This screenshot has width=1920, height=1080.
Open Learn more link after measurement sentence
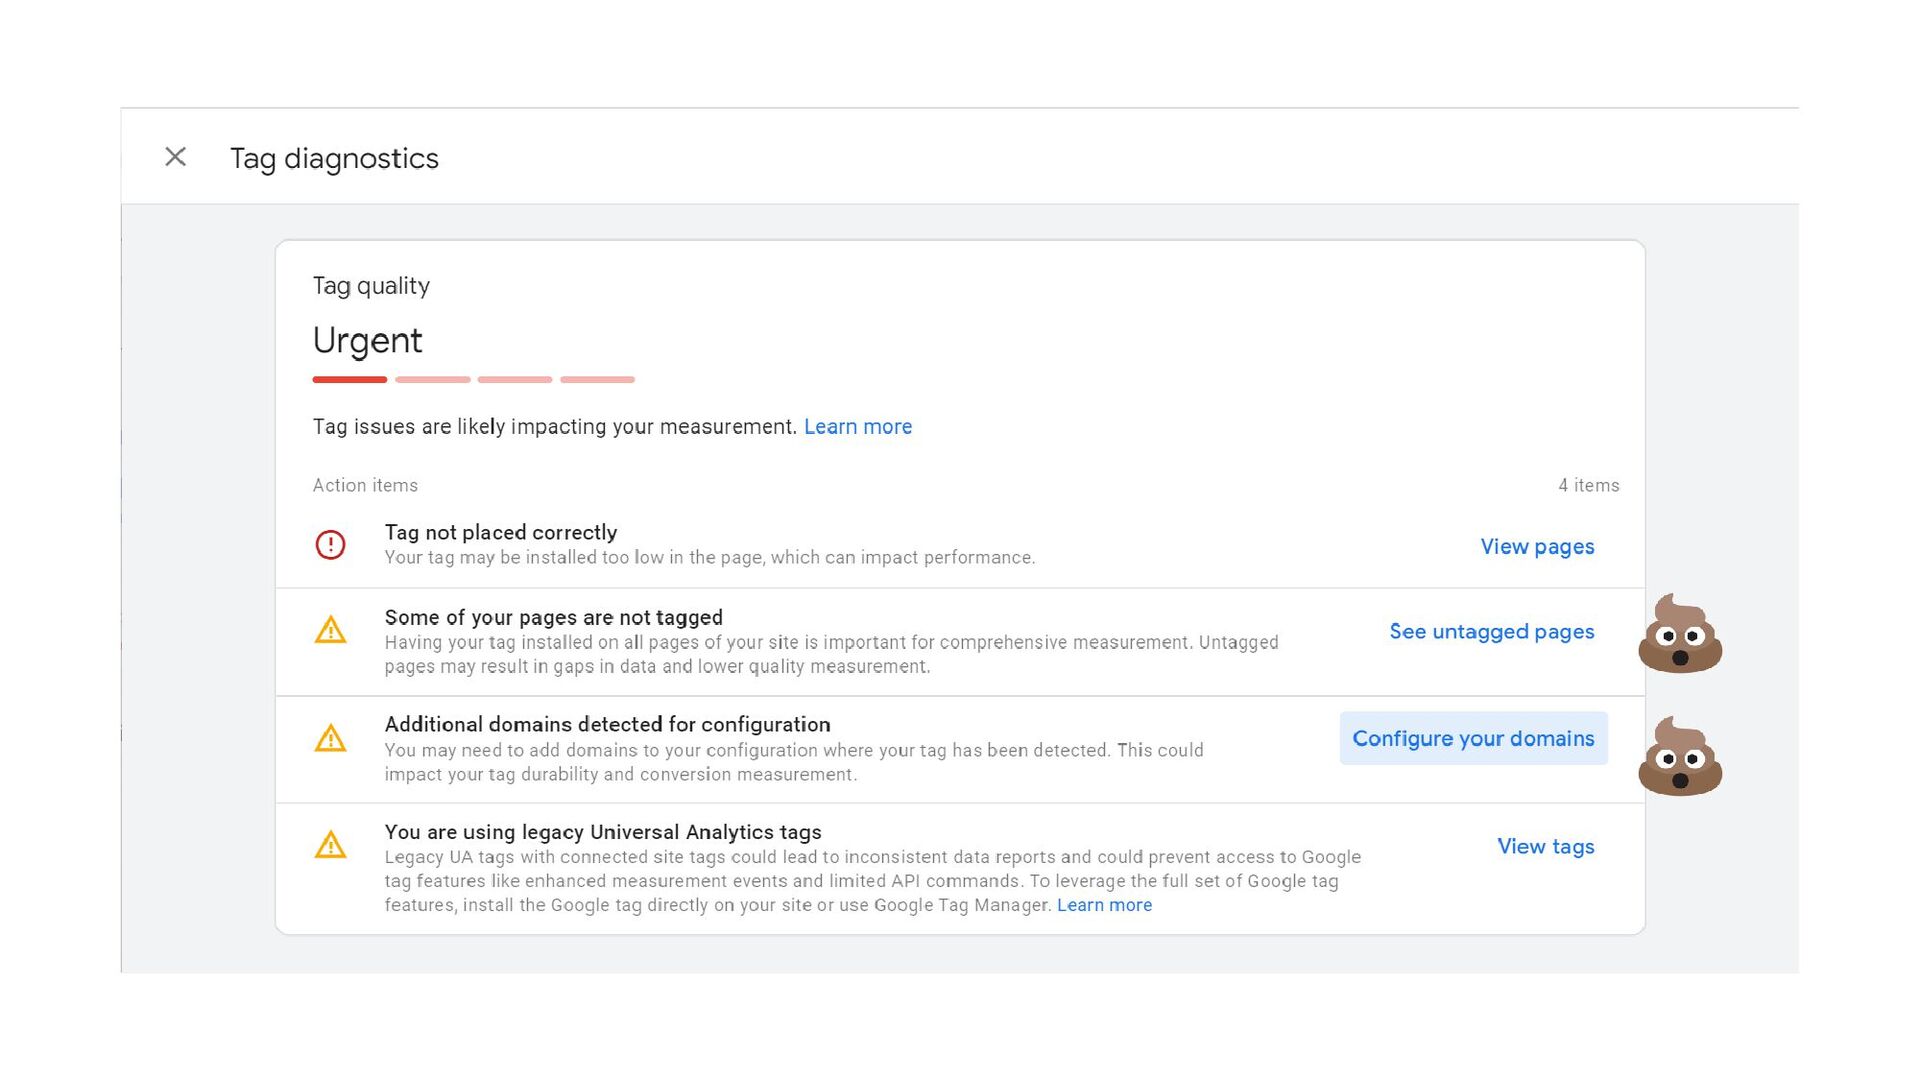pyautogui.click(x=858, y=427)
